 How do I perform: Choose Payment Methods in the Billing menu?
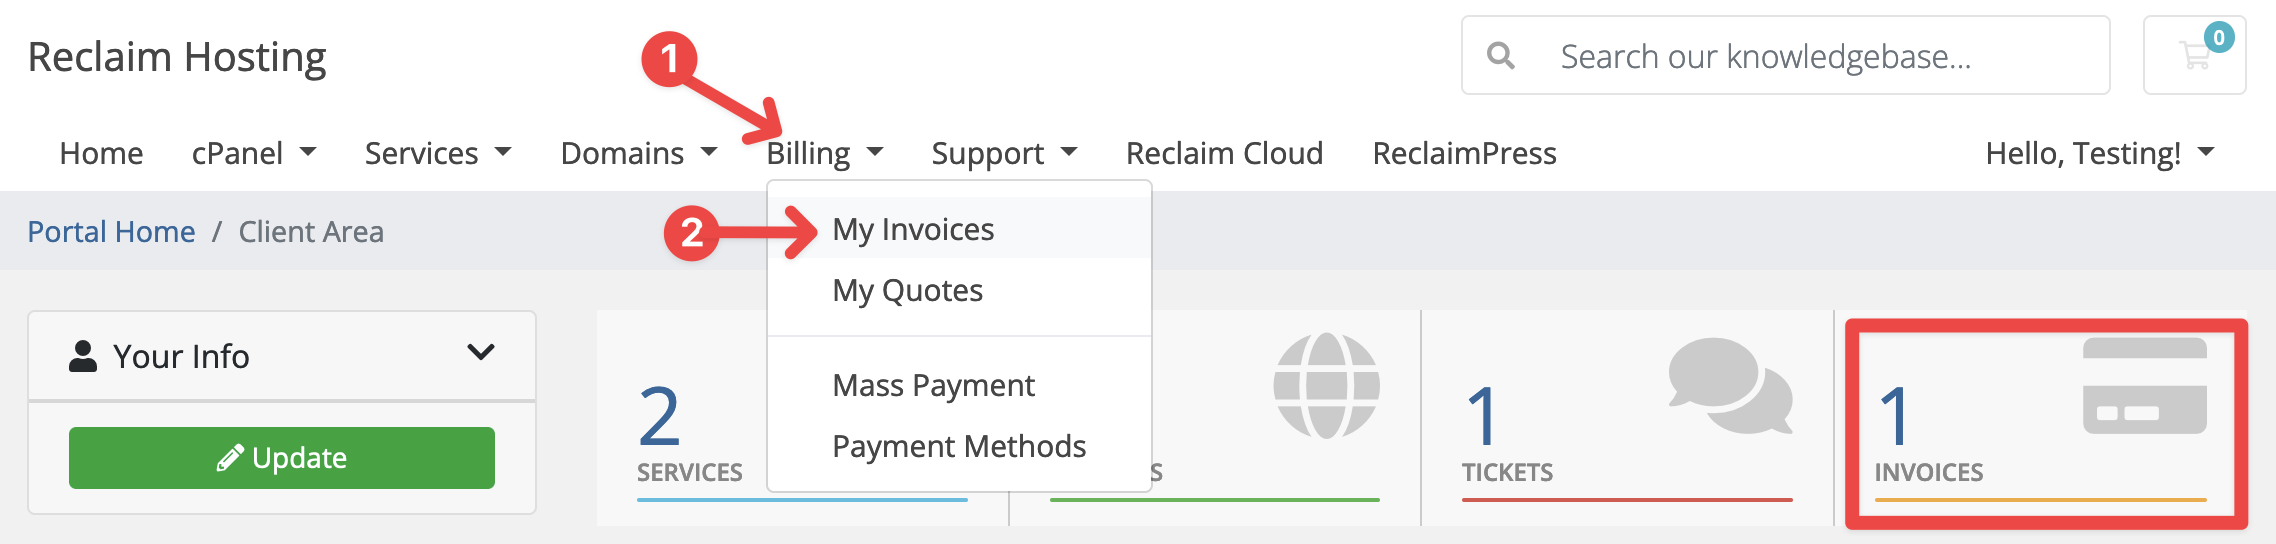click(960, 446)
